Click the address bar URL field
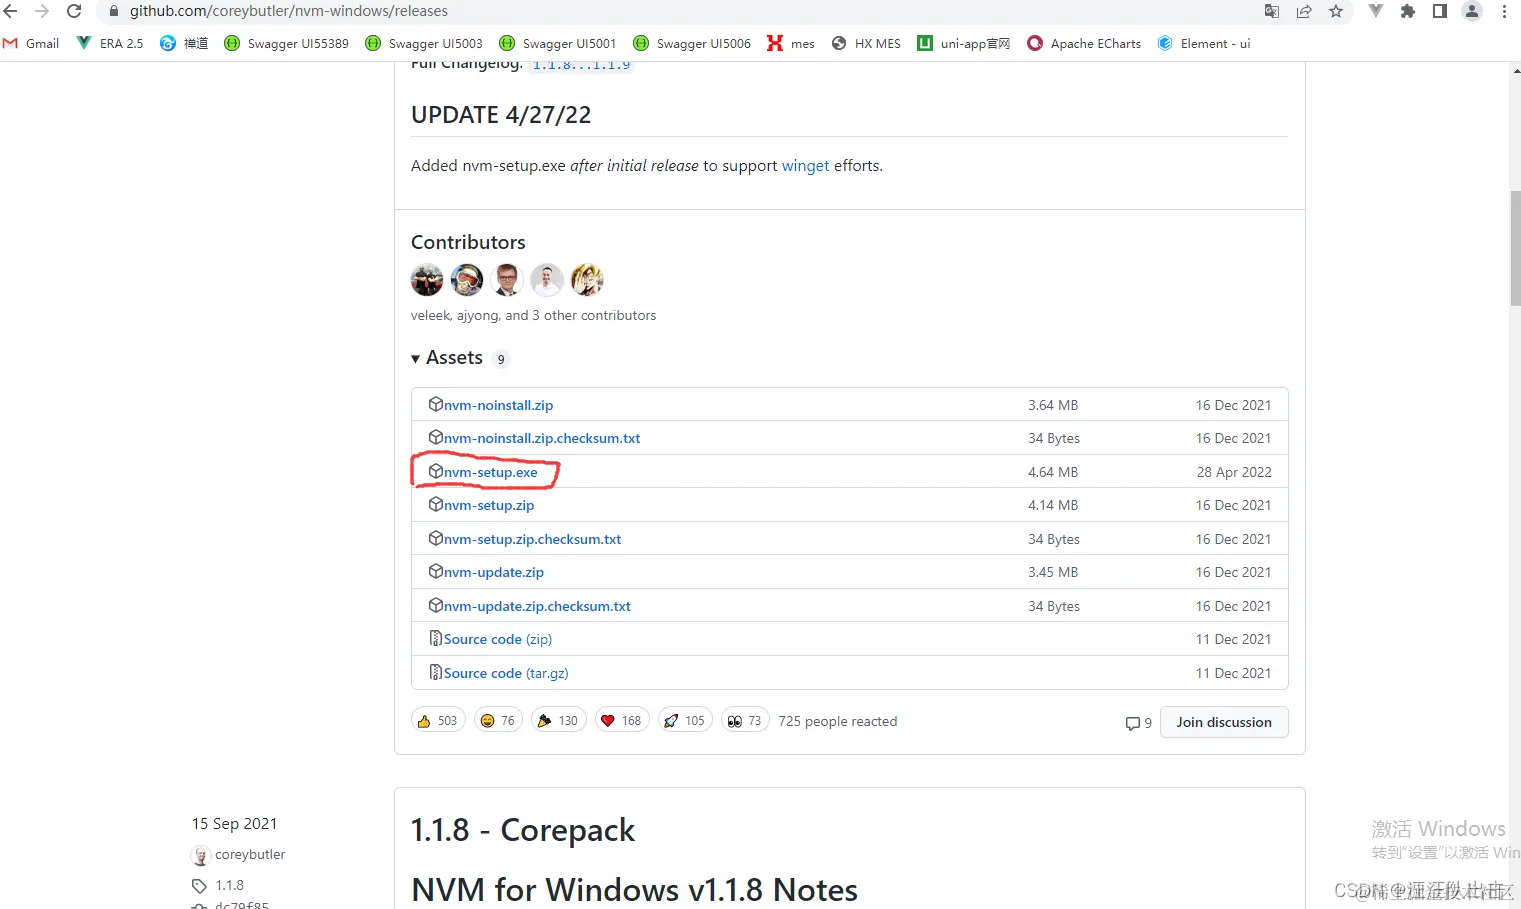Screen dimensions: 1521x909 680,11
